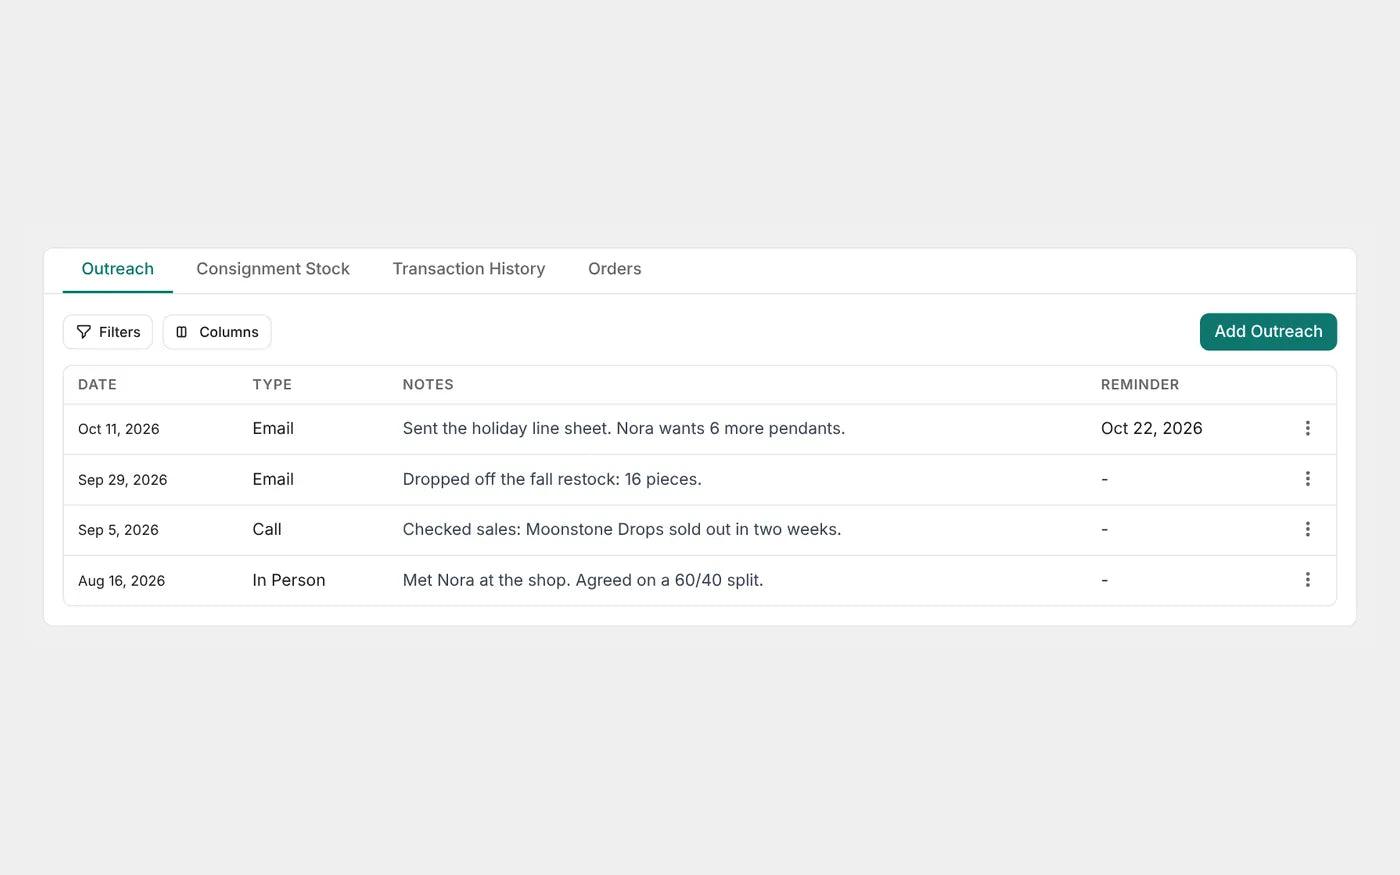
Task: Go to the Orders tab
Action: pyautogui.click(x=615, y=269)
